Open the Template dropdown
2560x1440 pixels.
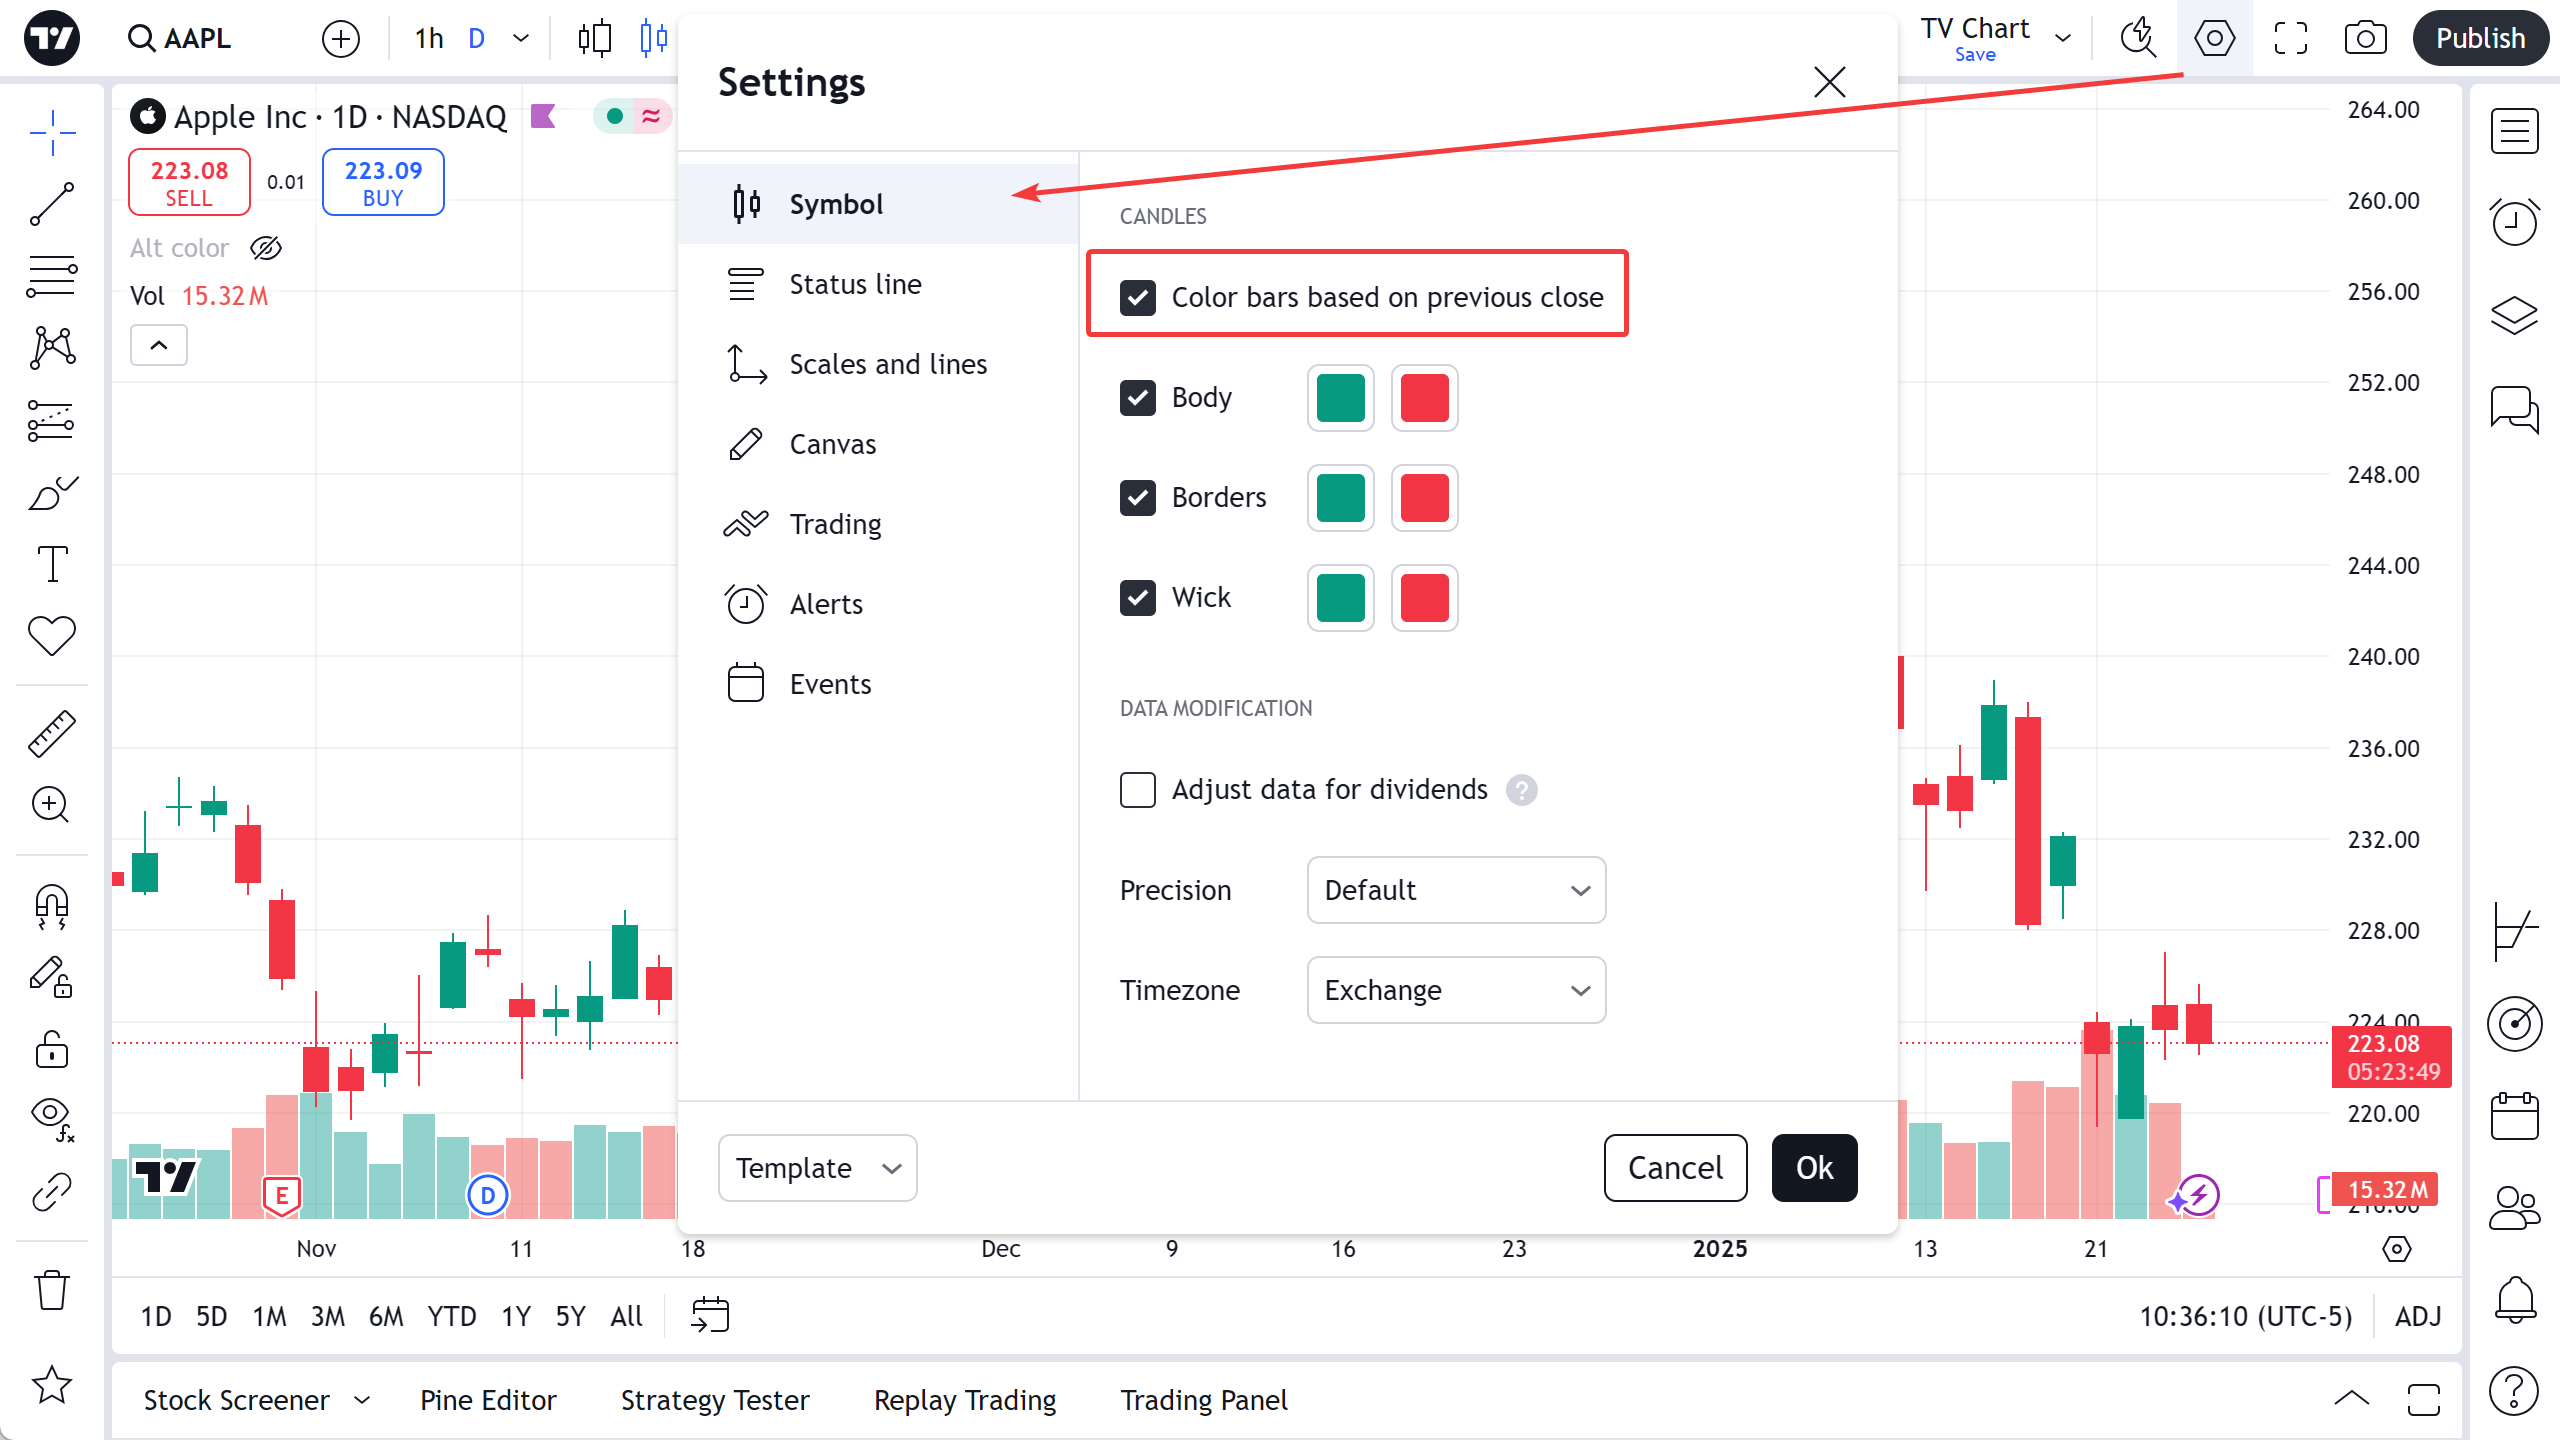point(817,1168)
